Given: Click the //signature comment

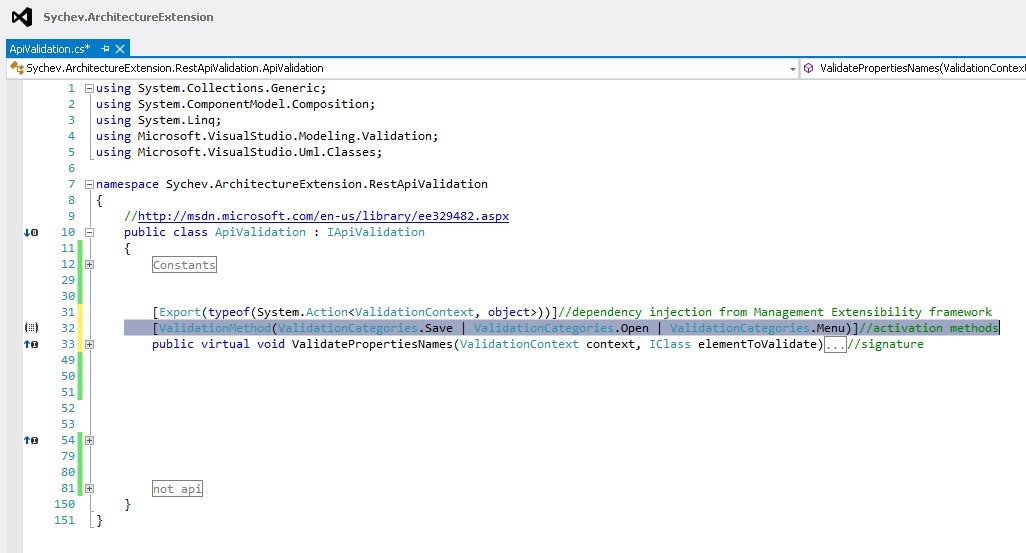Looking at the screenshot, I should 885,344.
